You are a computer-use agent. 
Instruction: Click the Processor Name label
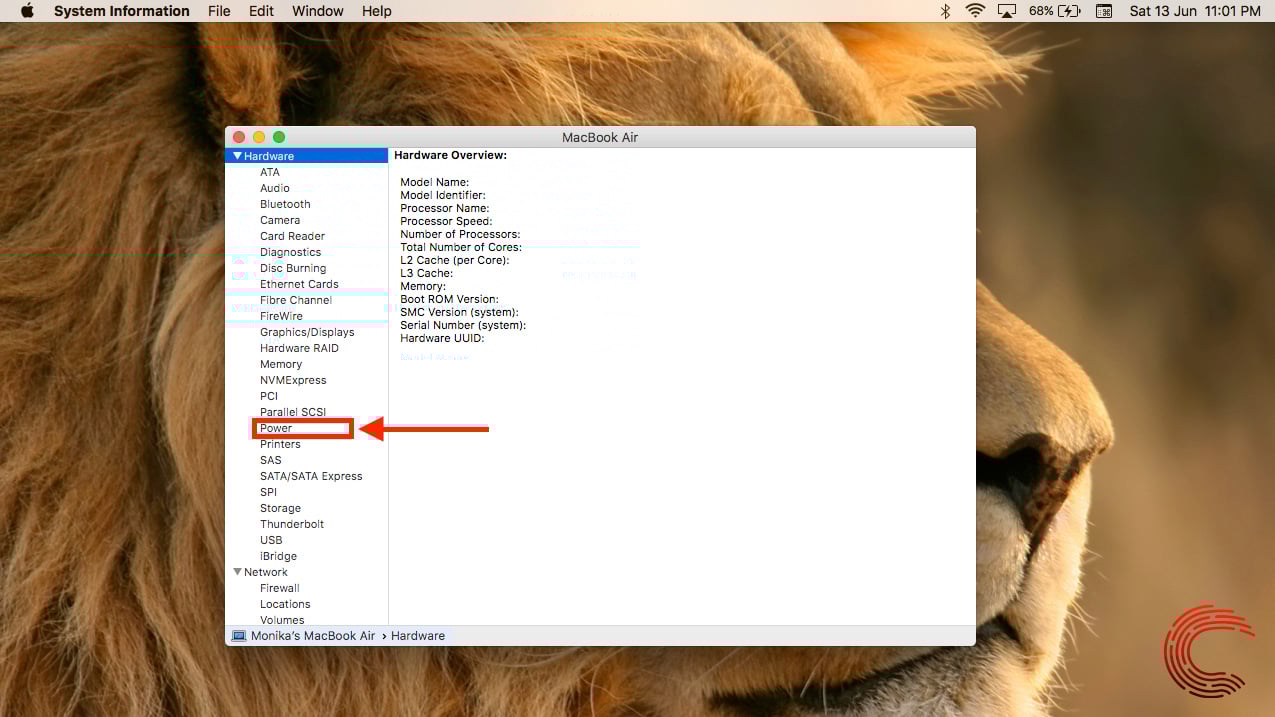(x=445, y=208)
